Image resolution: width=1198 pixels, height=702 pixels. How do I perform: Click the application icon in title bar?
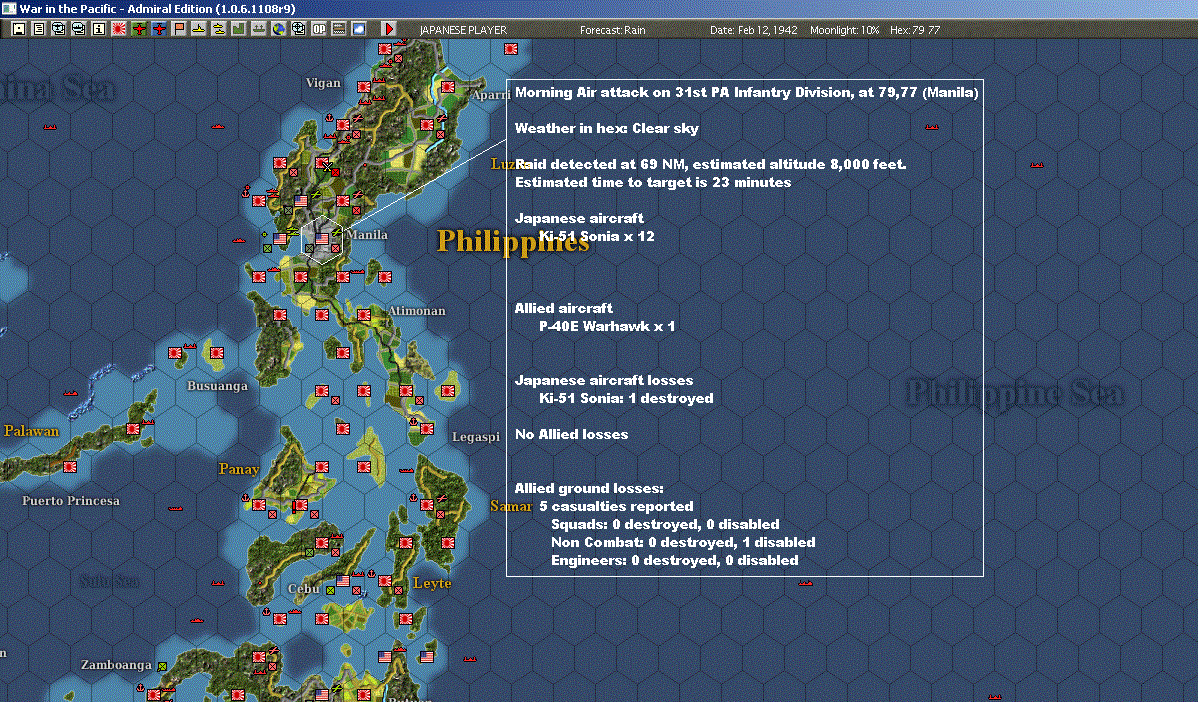[8, 8]
